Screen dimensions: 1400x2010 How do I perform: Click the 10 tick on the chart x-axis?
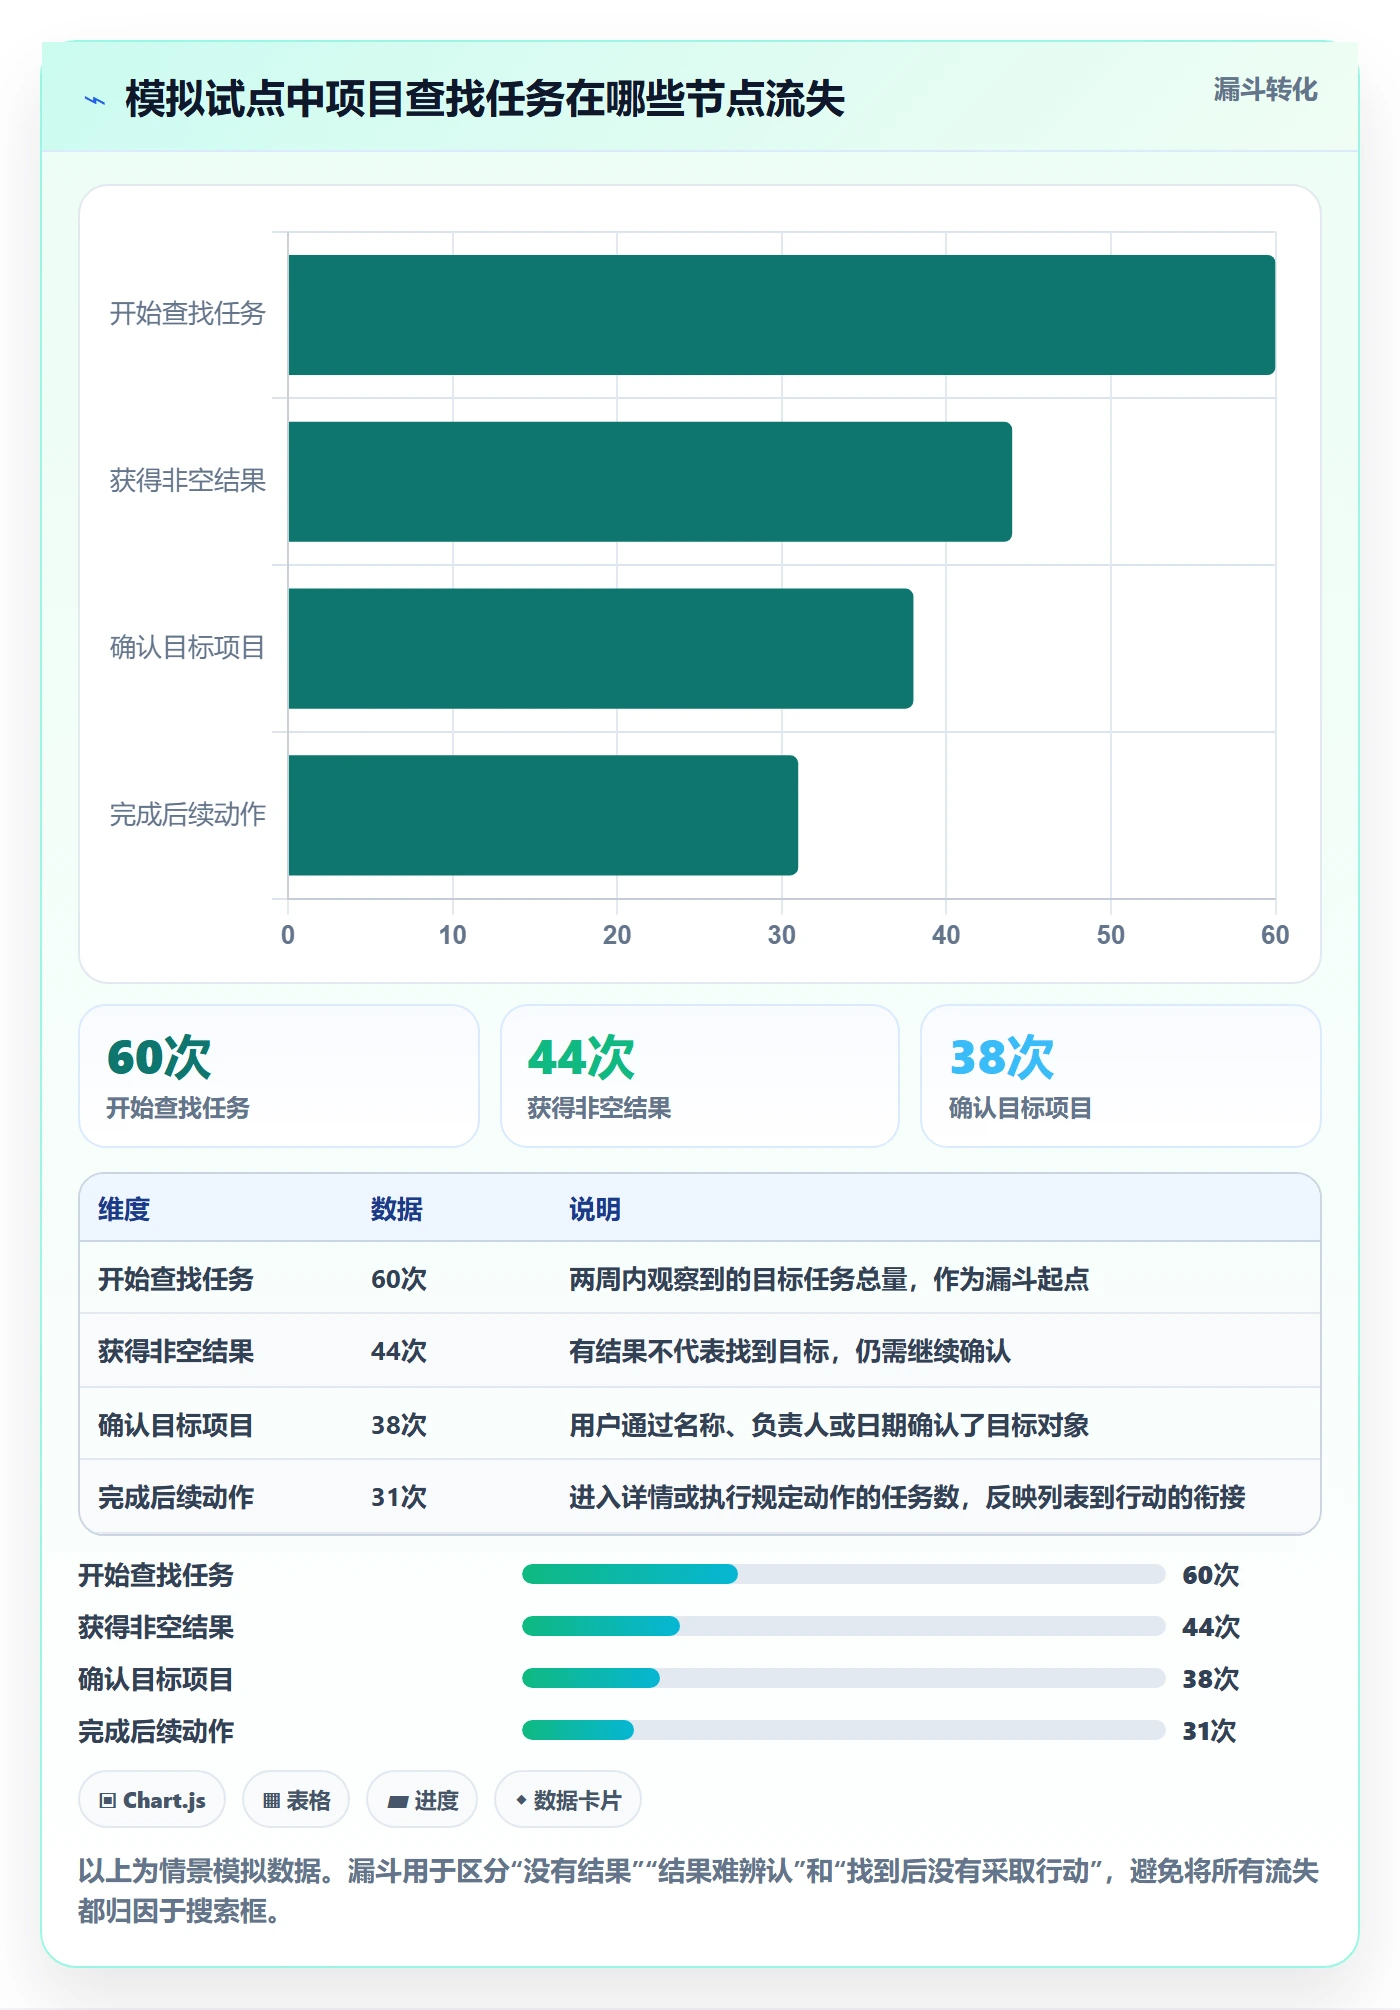453,935
